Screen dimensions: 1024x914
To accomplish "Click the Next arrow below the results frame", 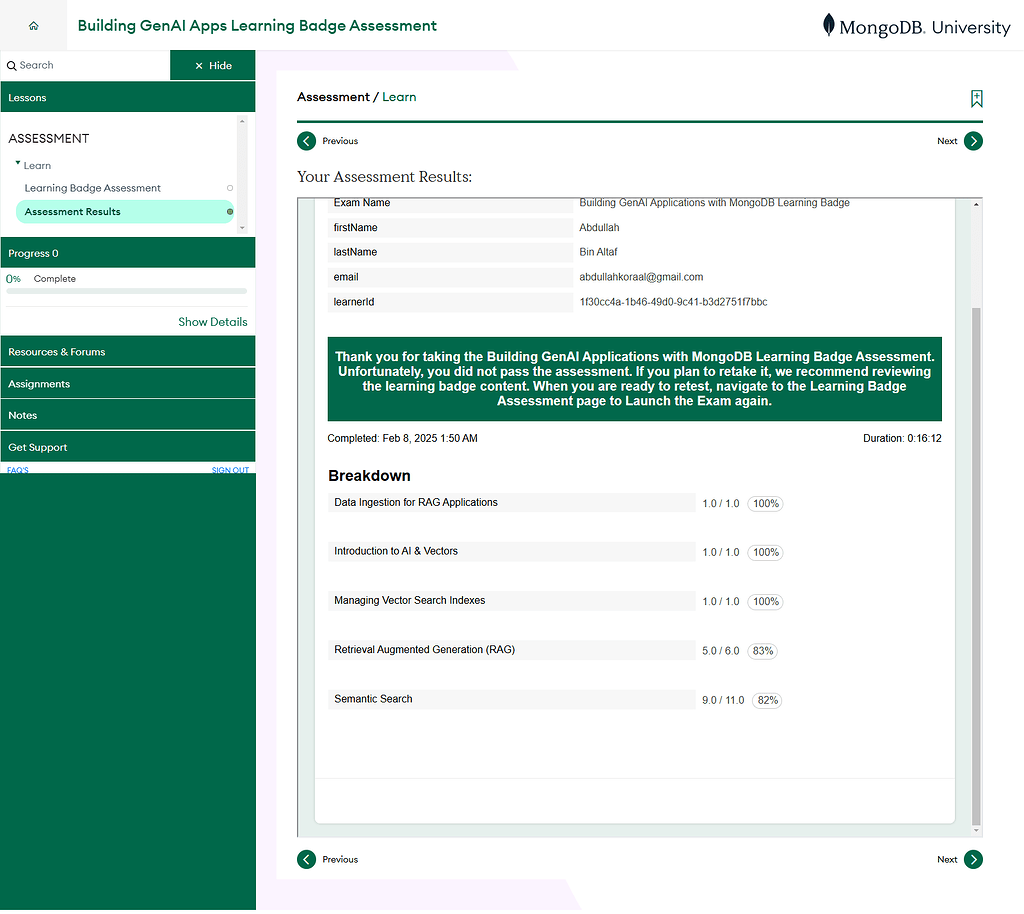I will 973,859.
